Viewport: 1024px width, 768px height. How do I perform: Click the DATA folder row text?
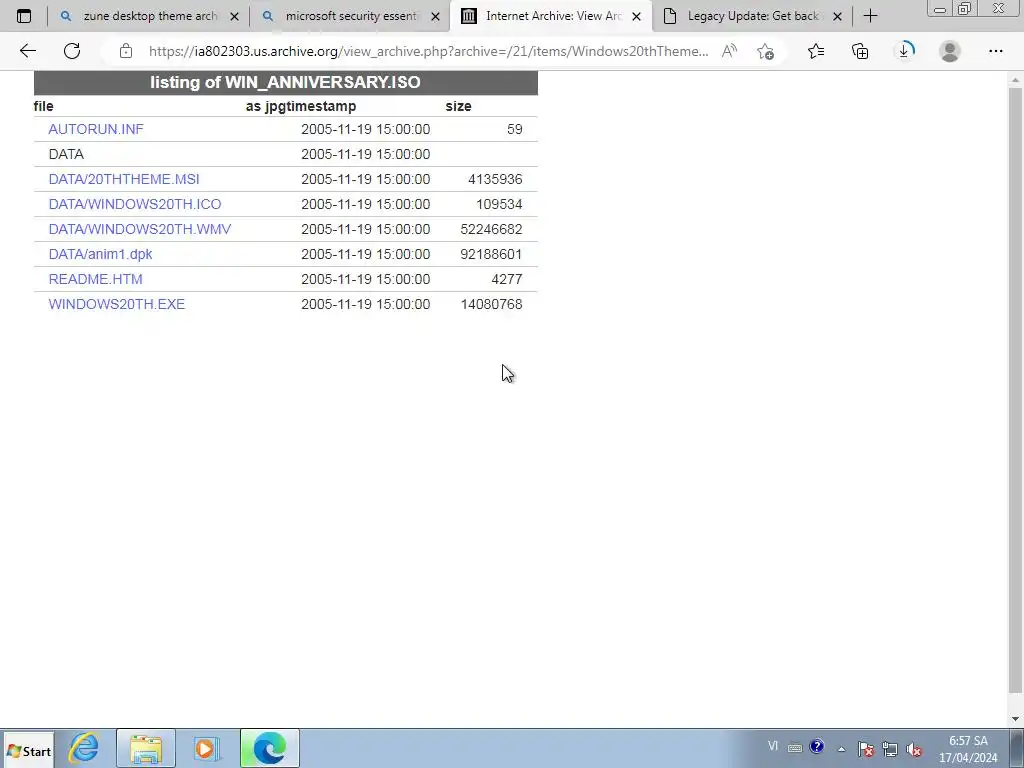click(x=66, y=154)
